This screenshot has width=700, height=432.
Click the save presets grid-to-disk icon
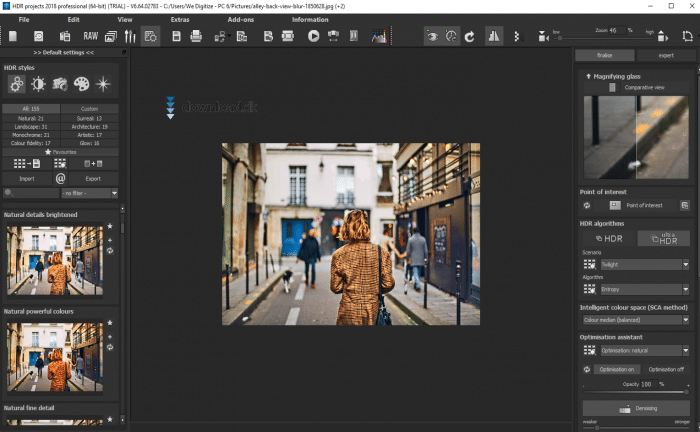[26, 164]
